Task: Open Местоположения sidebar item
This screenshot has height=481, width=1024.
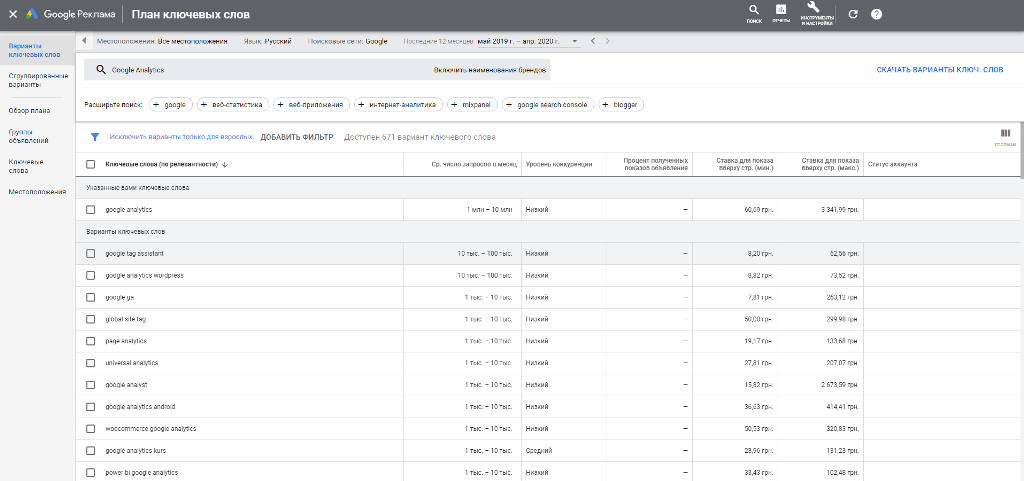Action: click(37, 192)
